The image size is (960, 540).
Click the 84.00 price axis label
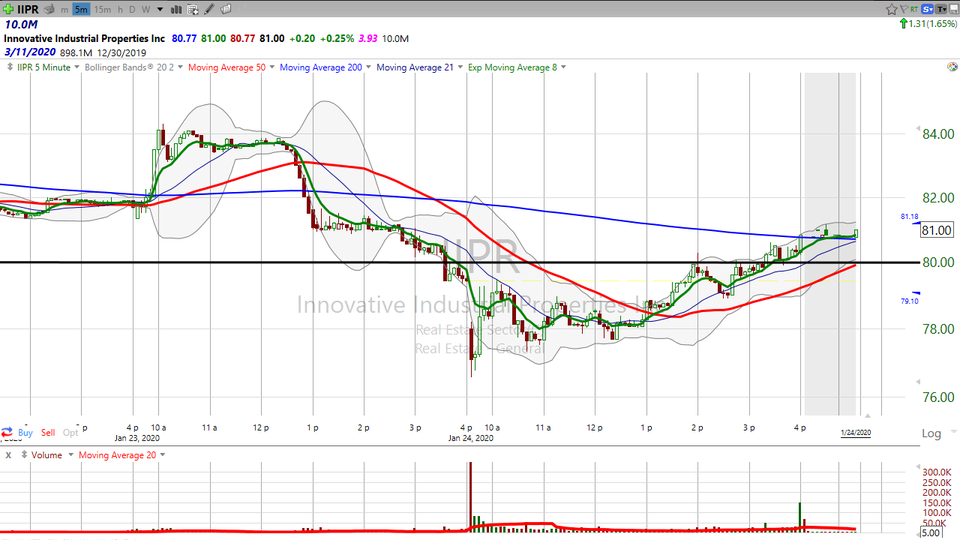pyautogui.click(x=938, y=134)
